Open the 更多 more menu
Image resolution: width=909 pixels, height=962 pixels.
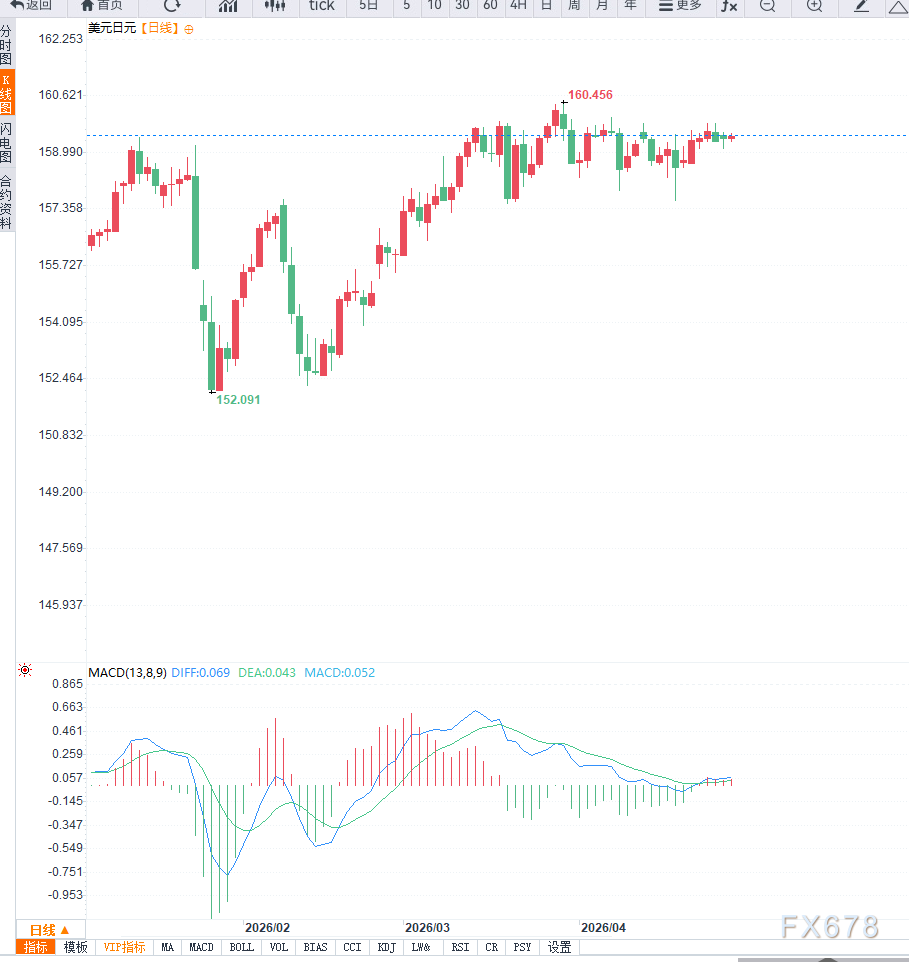pos(680,6)
